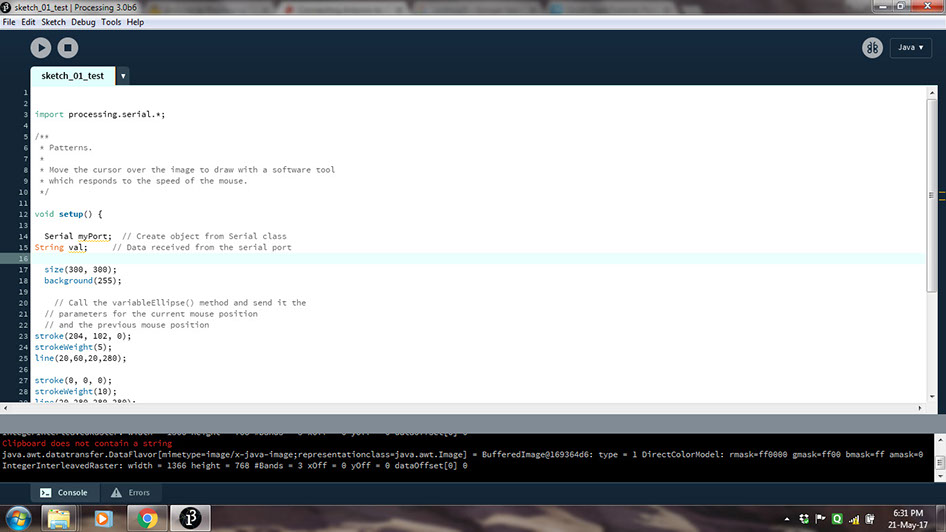The image size is (946, 532).
Task: Click the java.awt.datatransfer.DataFlavor console line
Action: coord(462,454)
